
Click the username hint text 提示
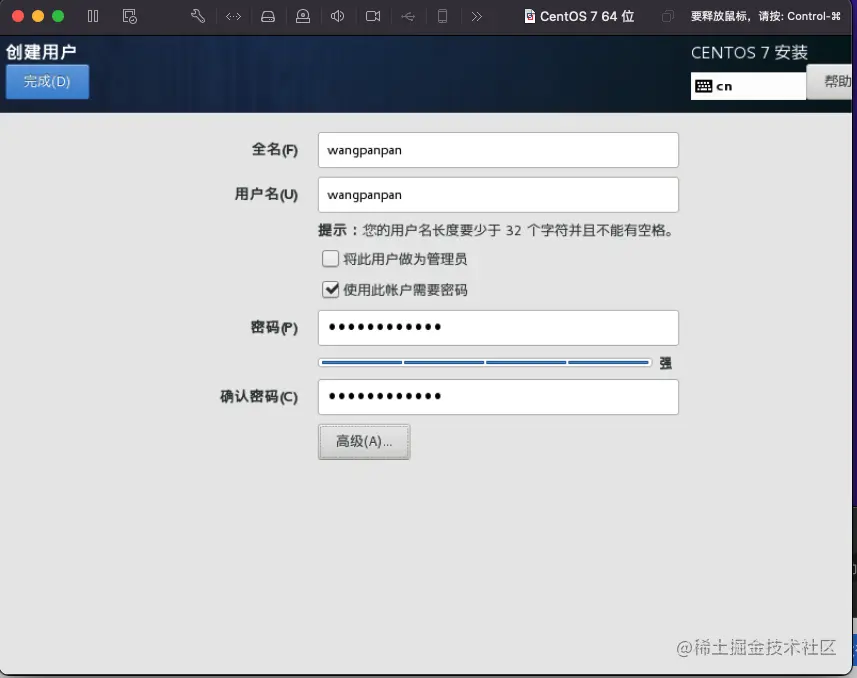click(x=495, y=230)
